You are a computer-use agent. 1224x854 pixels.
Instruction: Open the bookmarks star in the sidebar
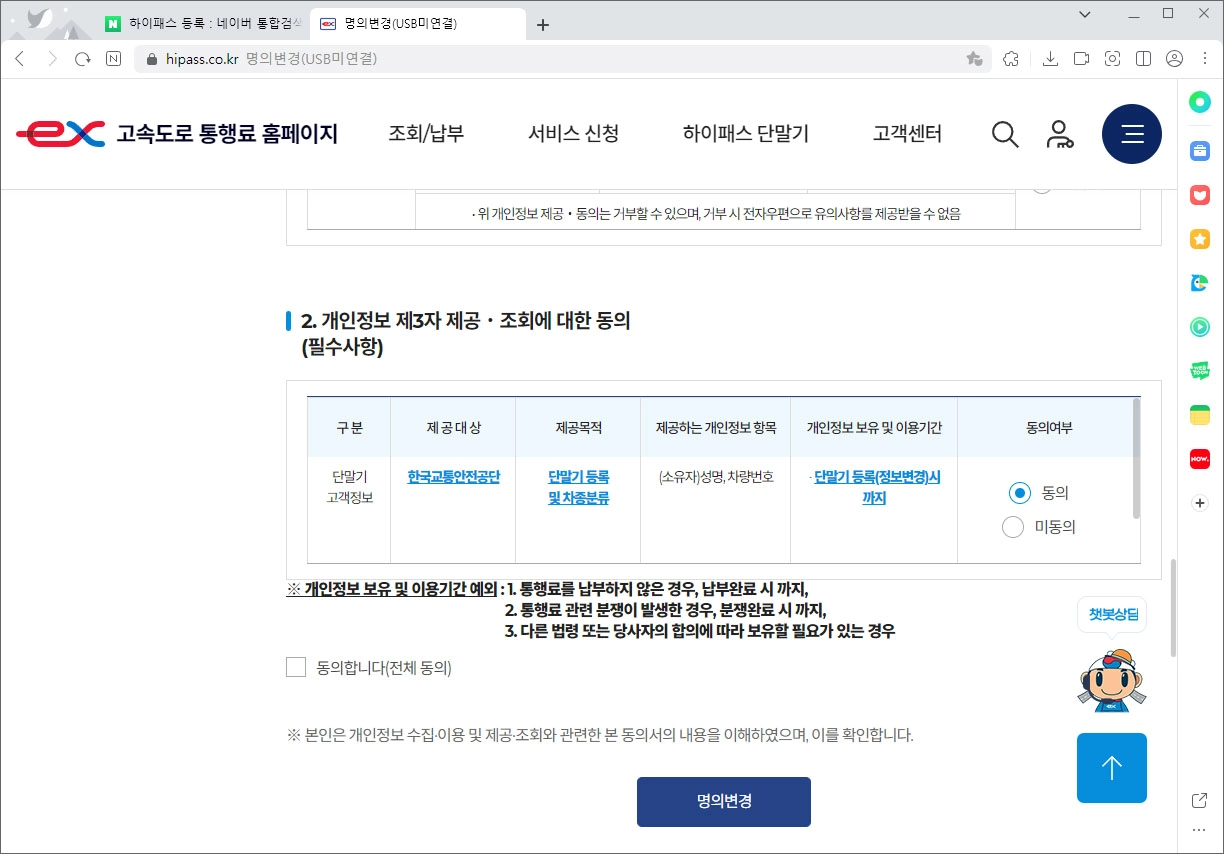(x=1199, y=239)
